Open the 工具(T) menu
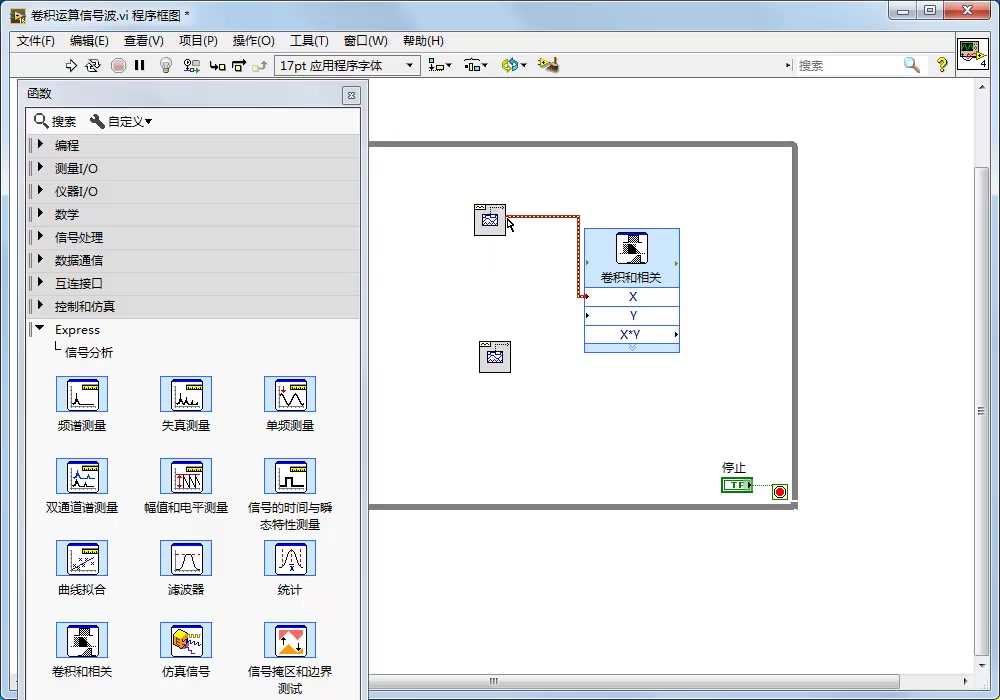The image size is (1000, 700). point(308,41)
